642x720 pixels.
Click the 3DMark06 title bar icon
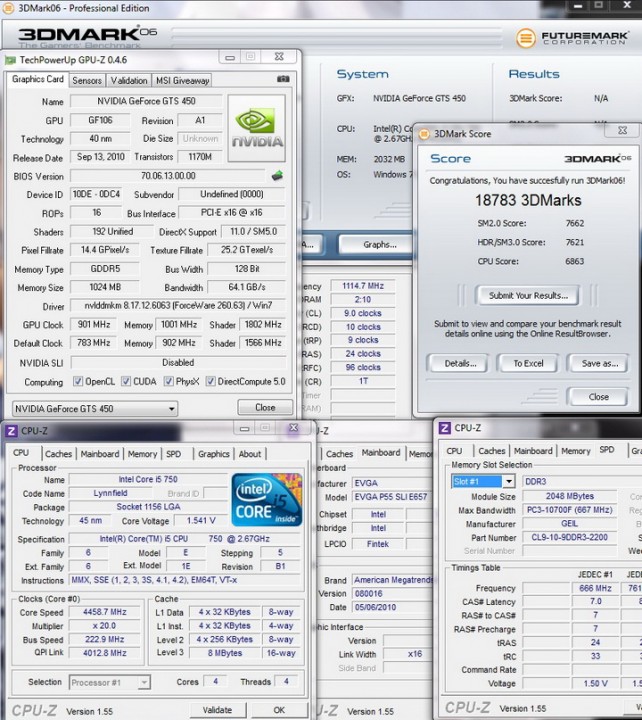(8, 8)
